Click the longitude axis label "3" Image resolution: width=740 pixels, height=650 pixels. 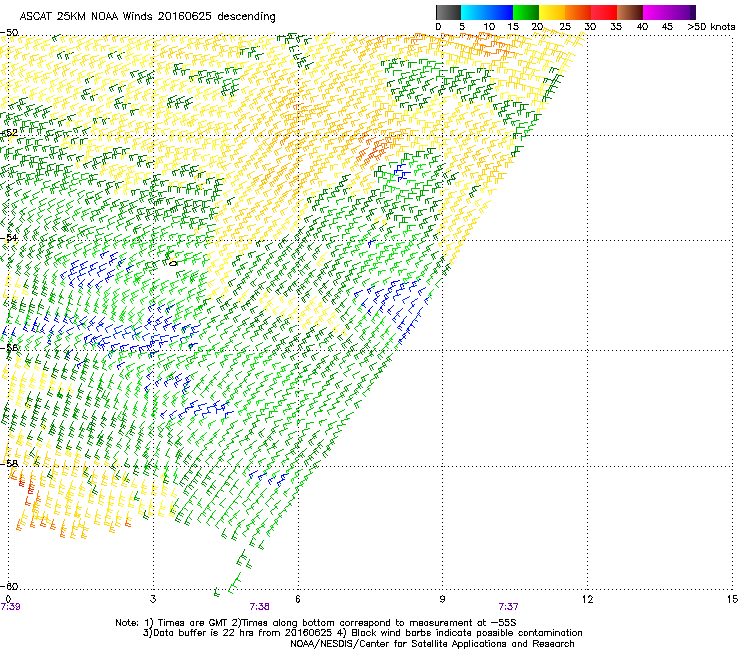click(x=153, y=599)
